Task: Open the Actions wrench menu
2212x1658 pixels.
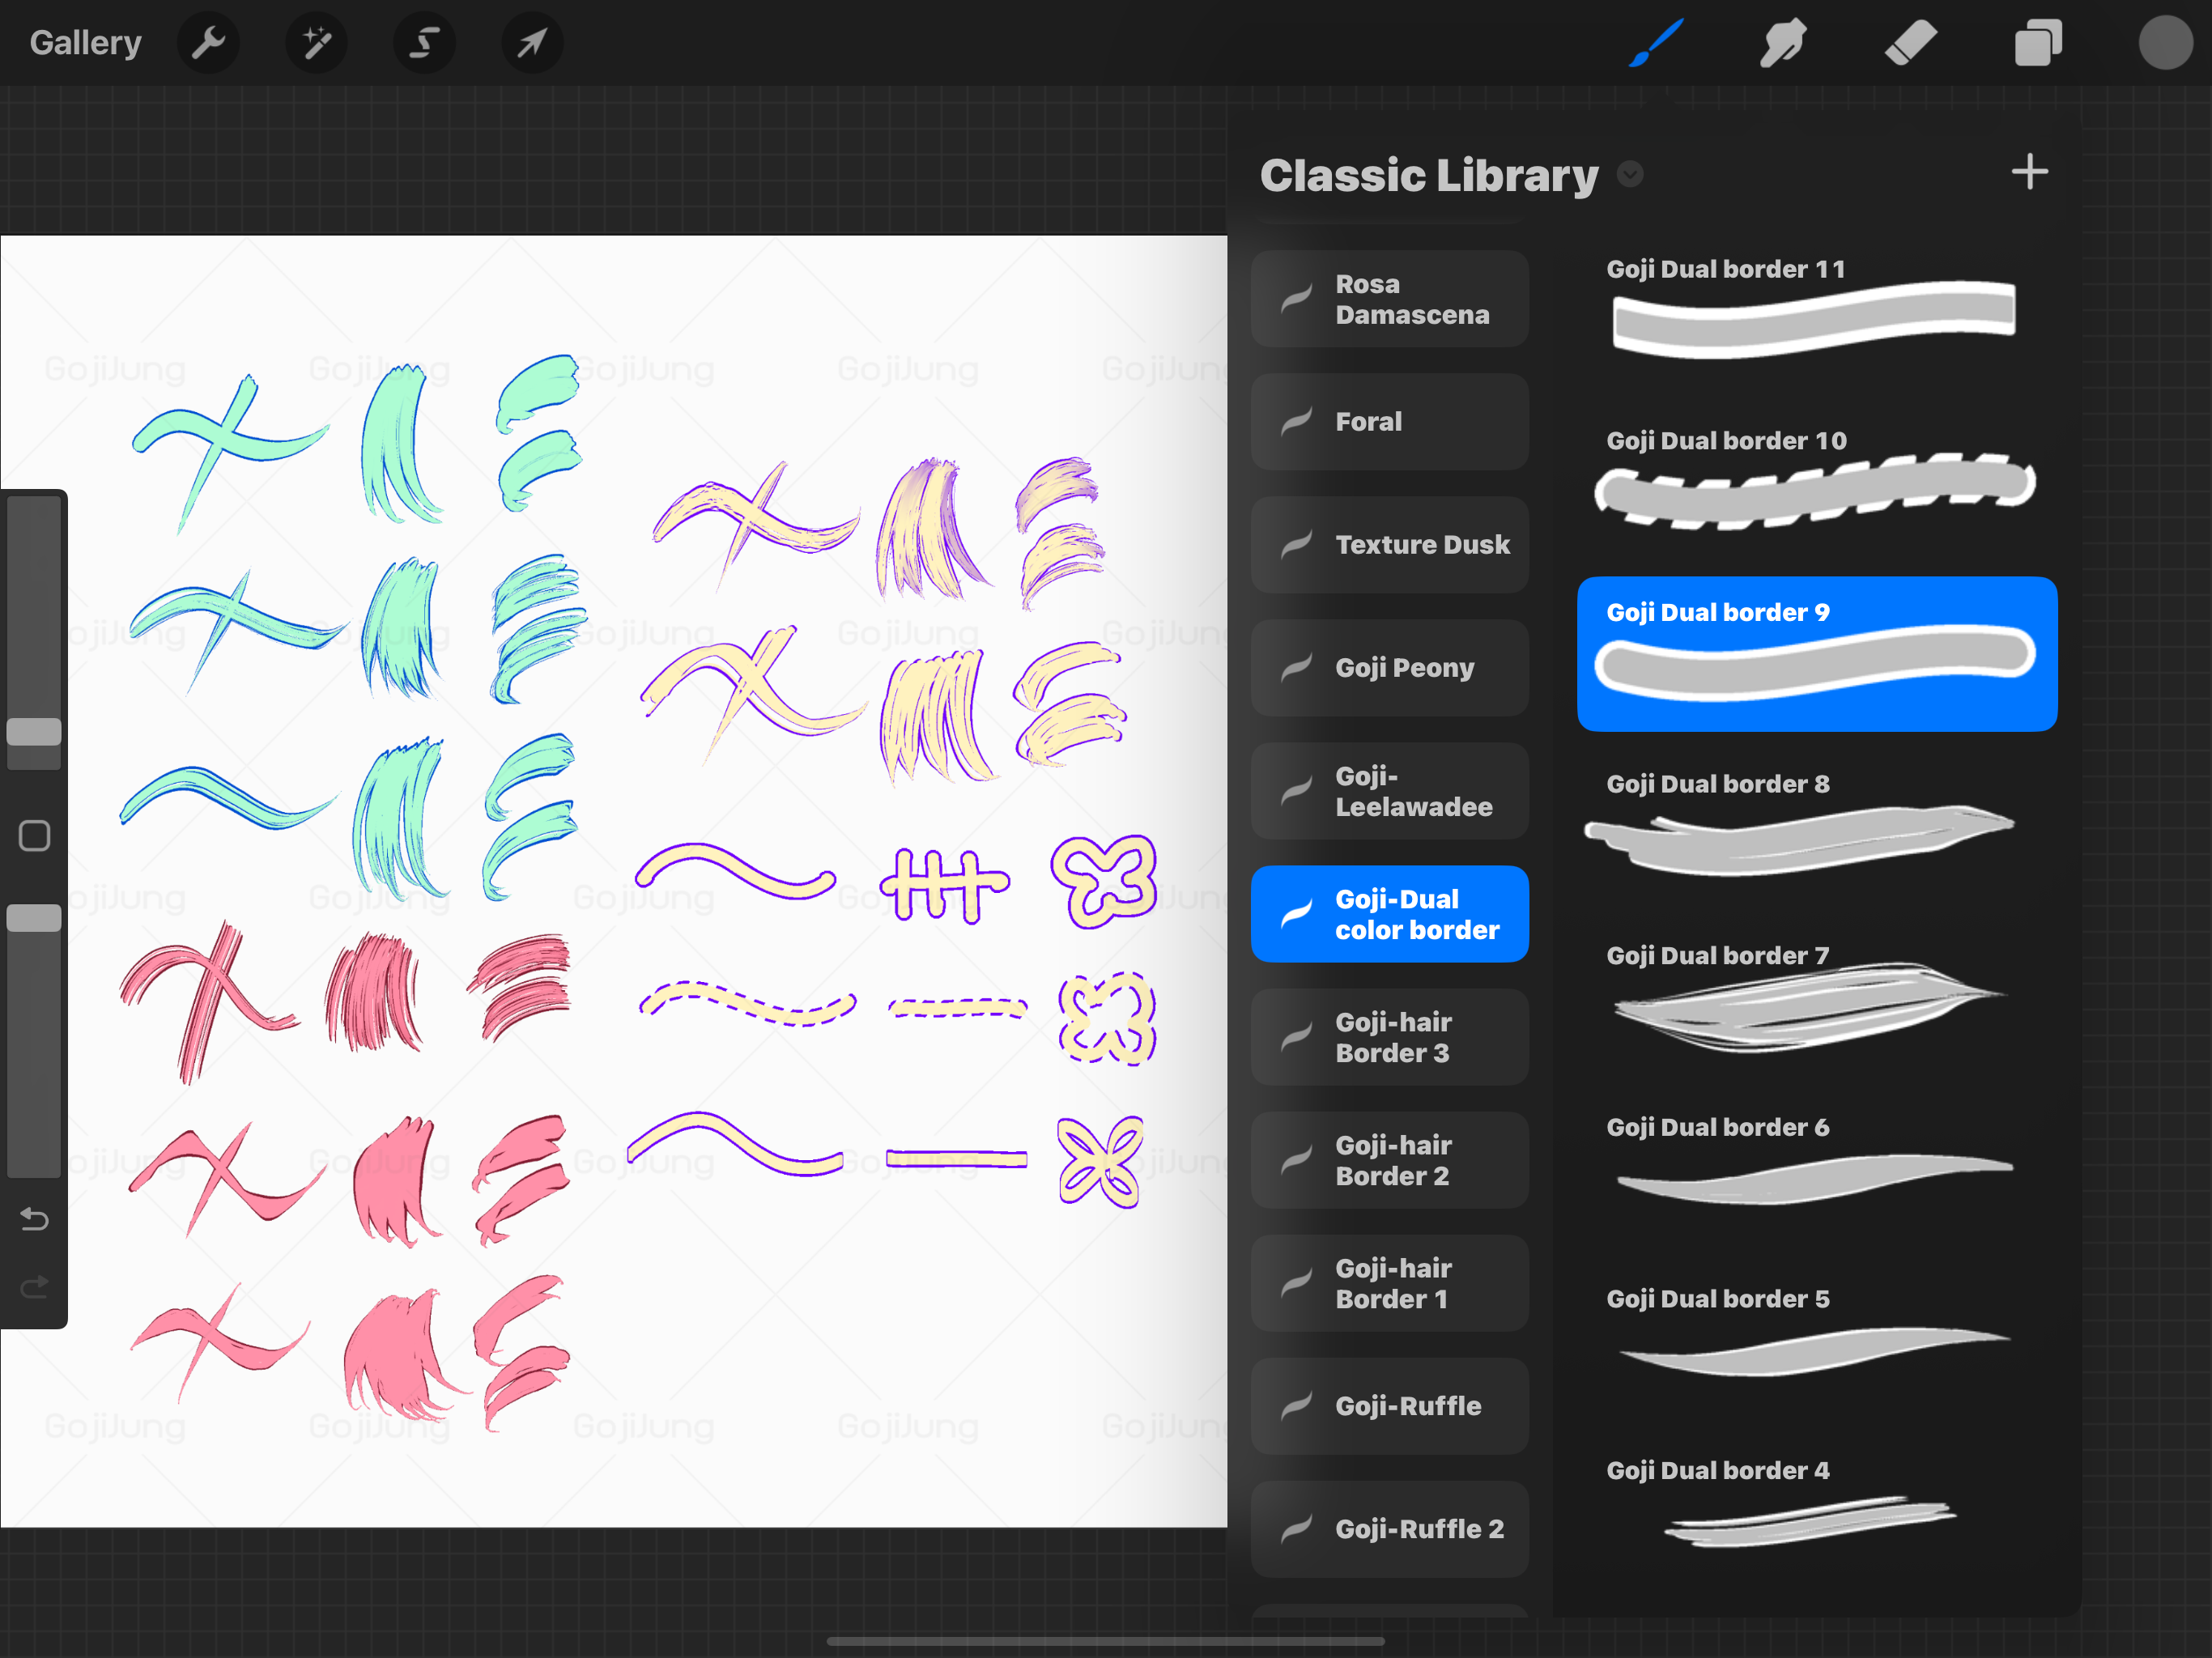Action: pos(208,43)
